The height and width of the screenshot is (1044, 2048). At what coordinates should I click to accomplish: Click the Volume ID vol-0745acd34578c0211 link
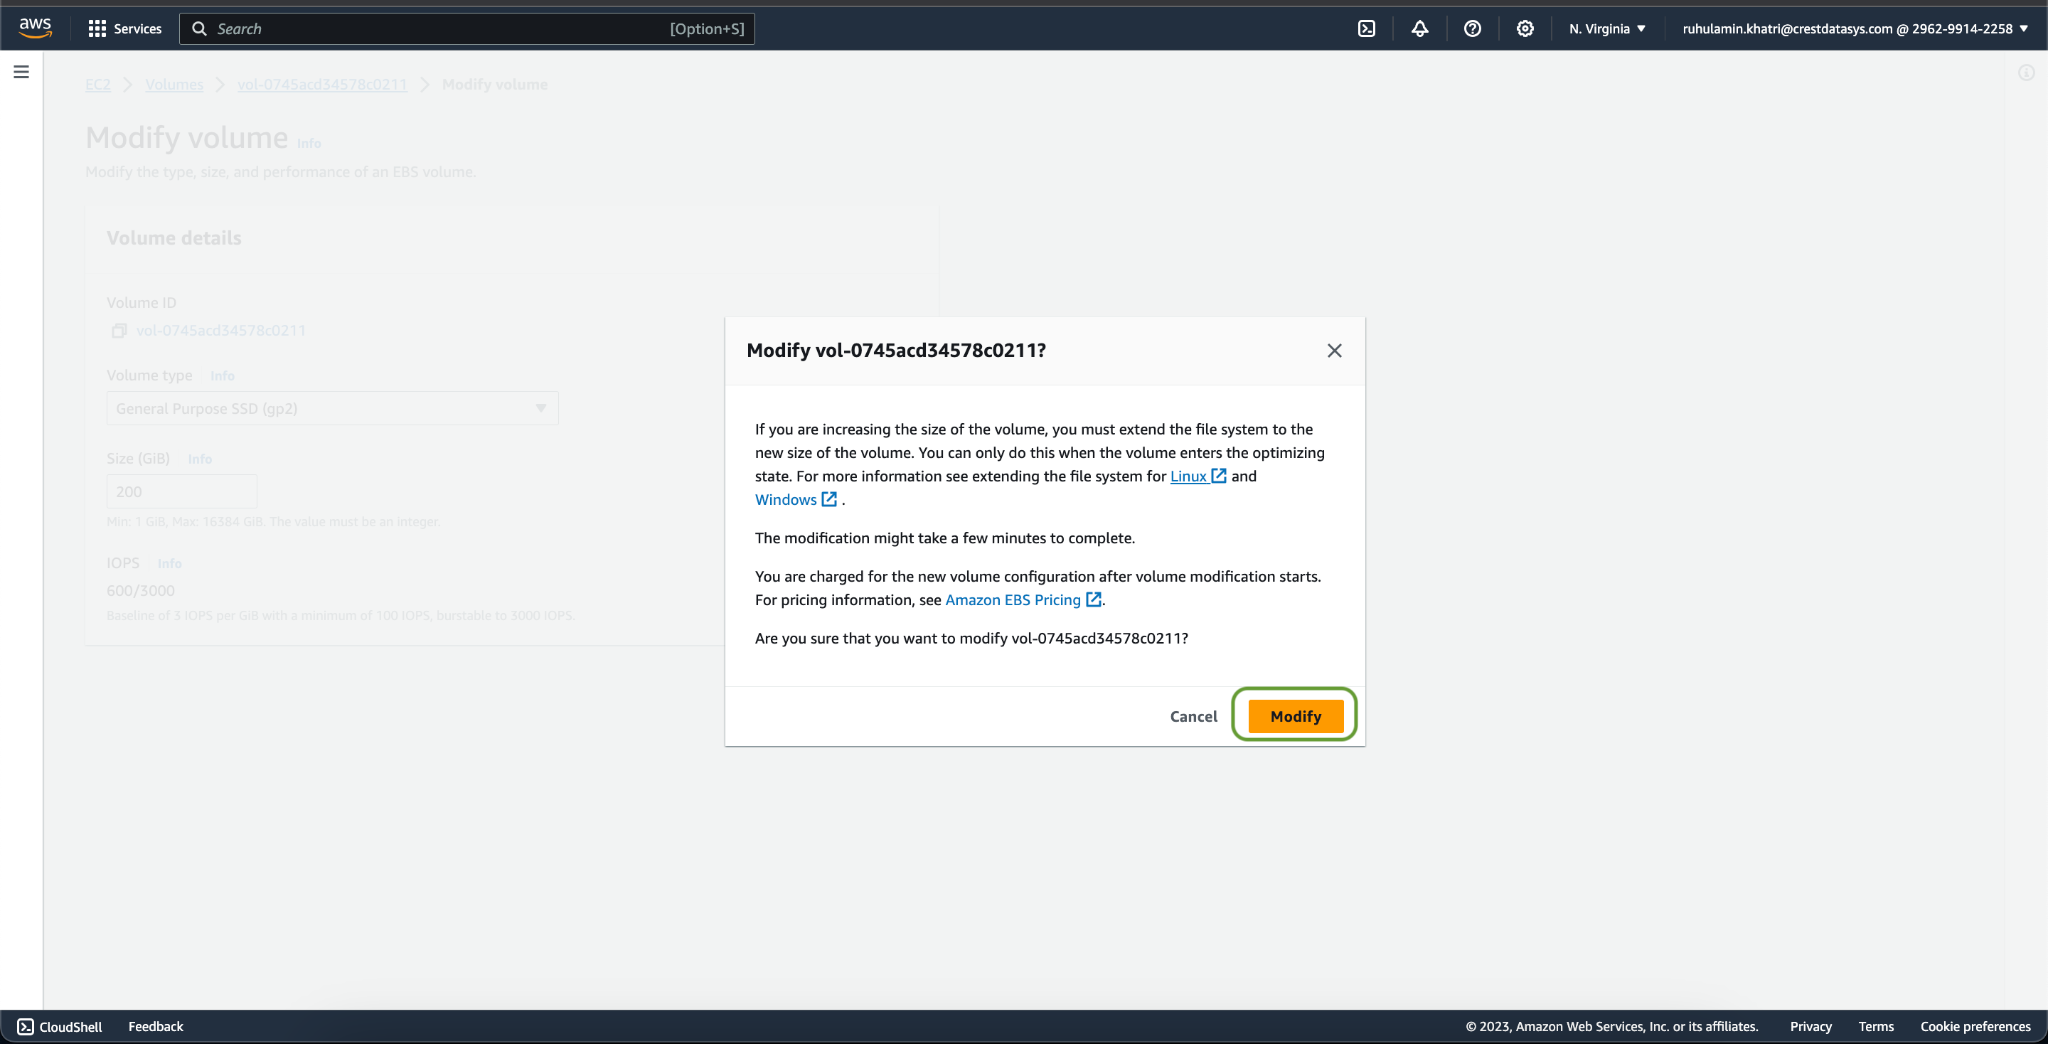point(221,331)
